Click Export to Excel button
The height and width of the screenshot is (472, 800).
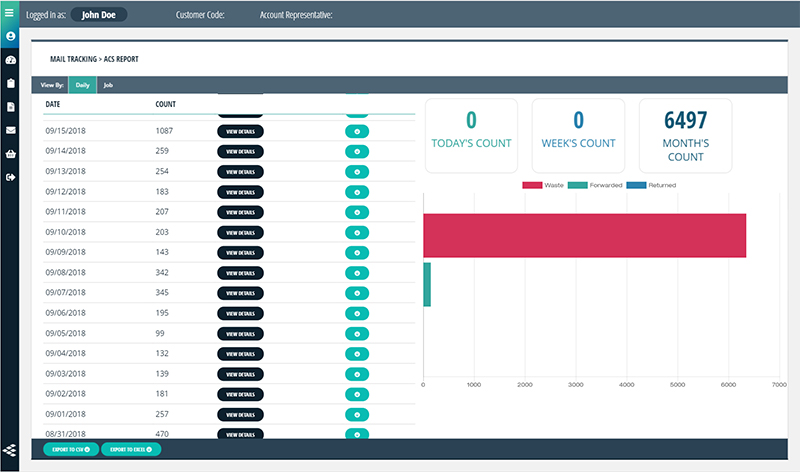click(x=131, y=450)
